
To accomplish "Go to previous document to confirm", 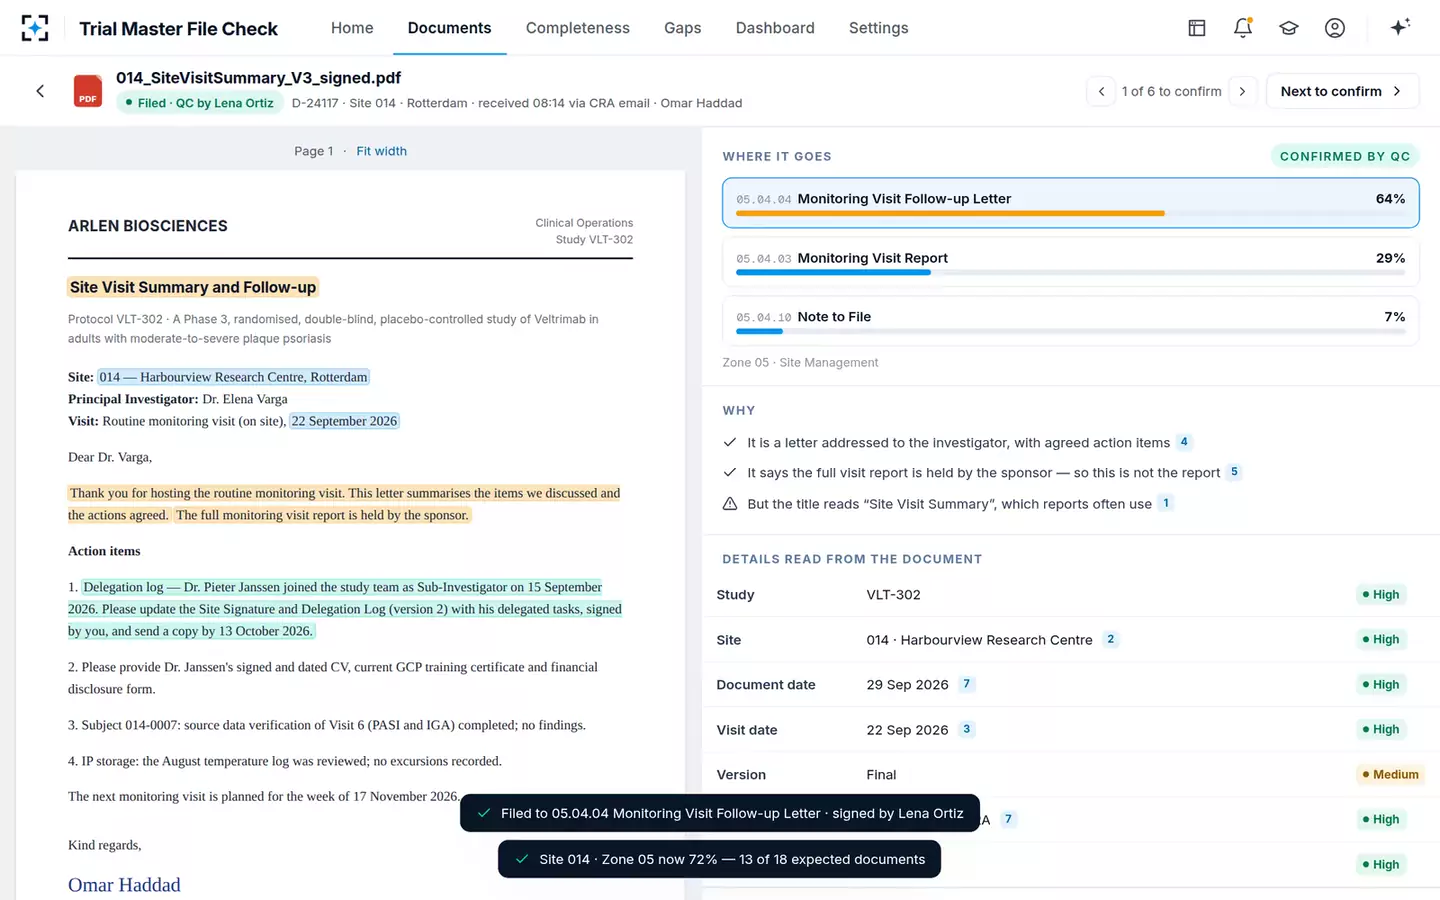I will point(1101,91).
